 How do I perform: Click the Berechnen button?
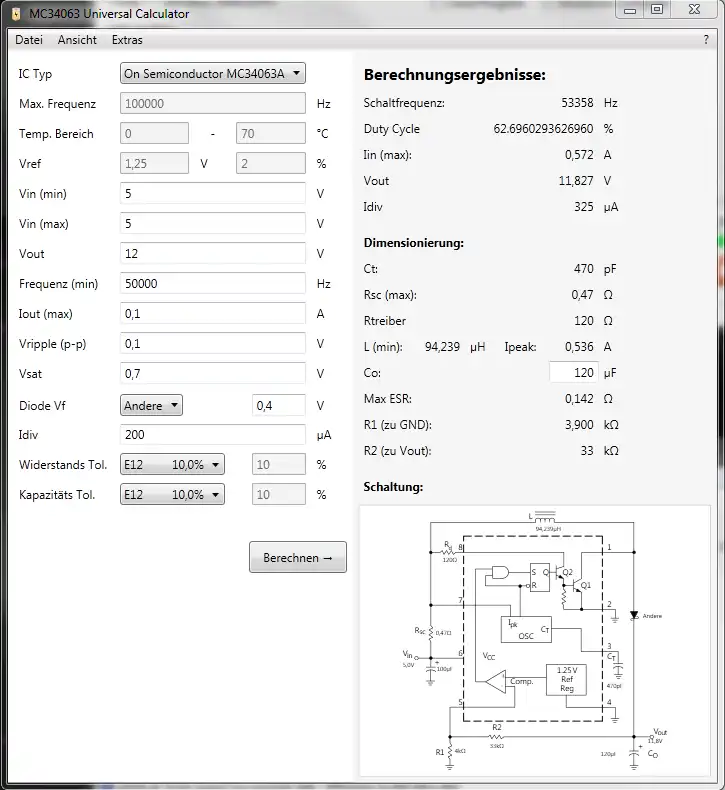[x=298, y=557]
